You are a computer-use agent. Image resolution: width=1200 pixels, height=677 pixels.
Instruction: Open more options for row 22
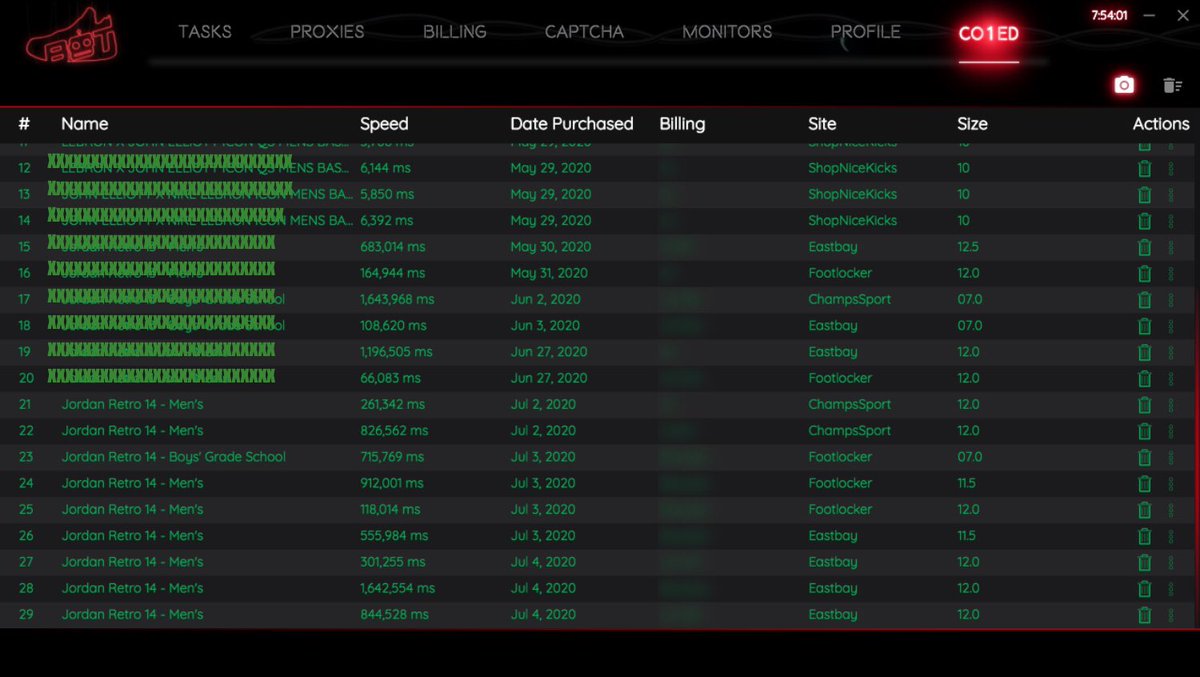1171,431
